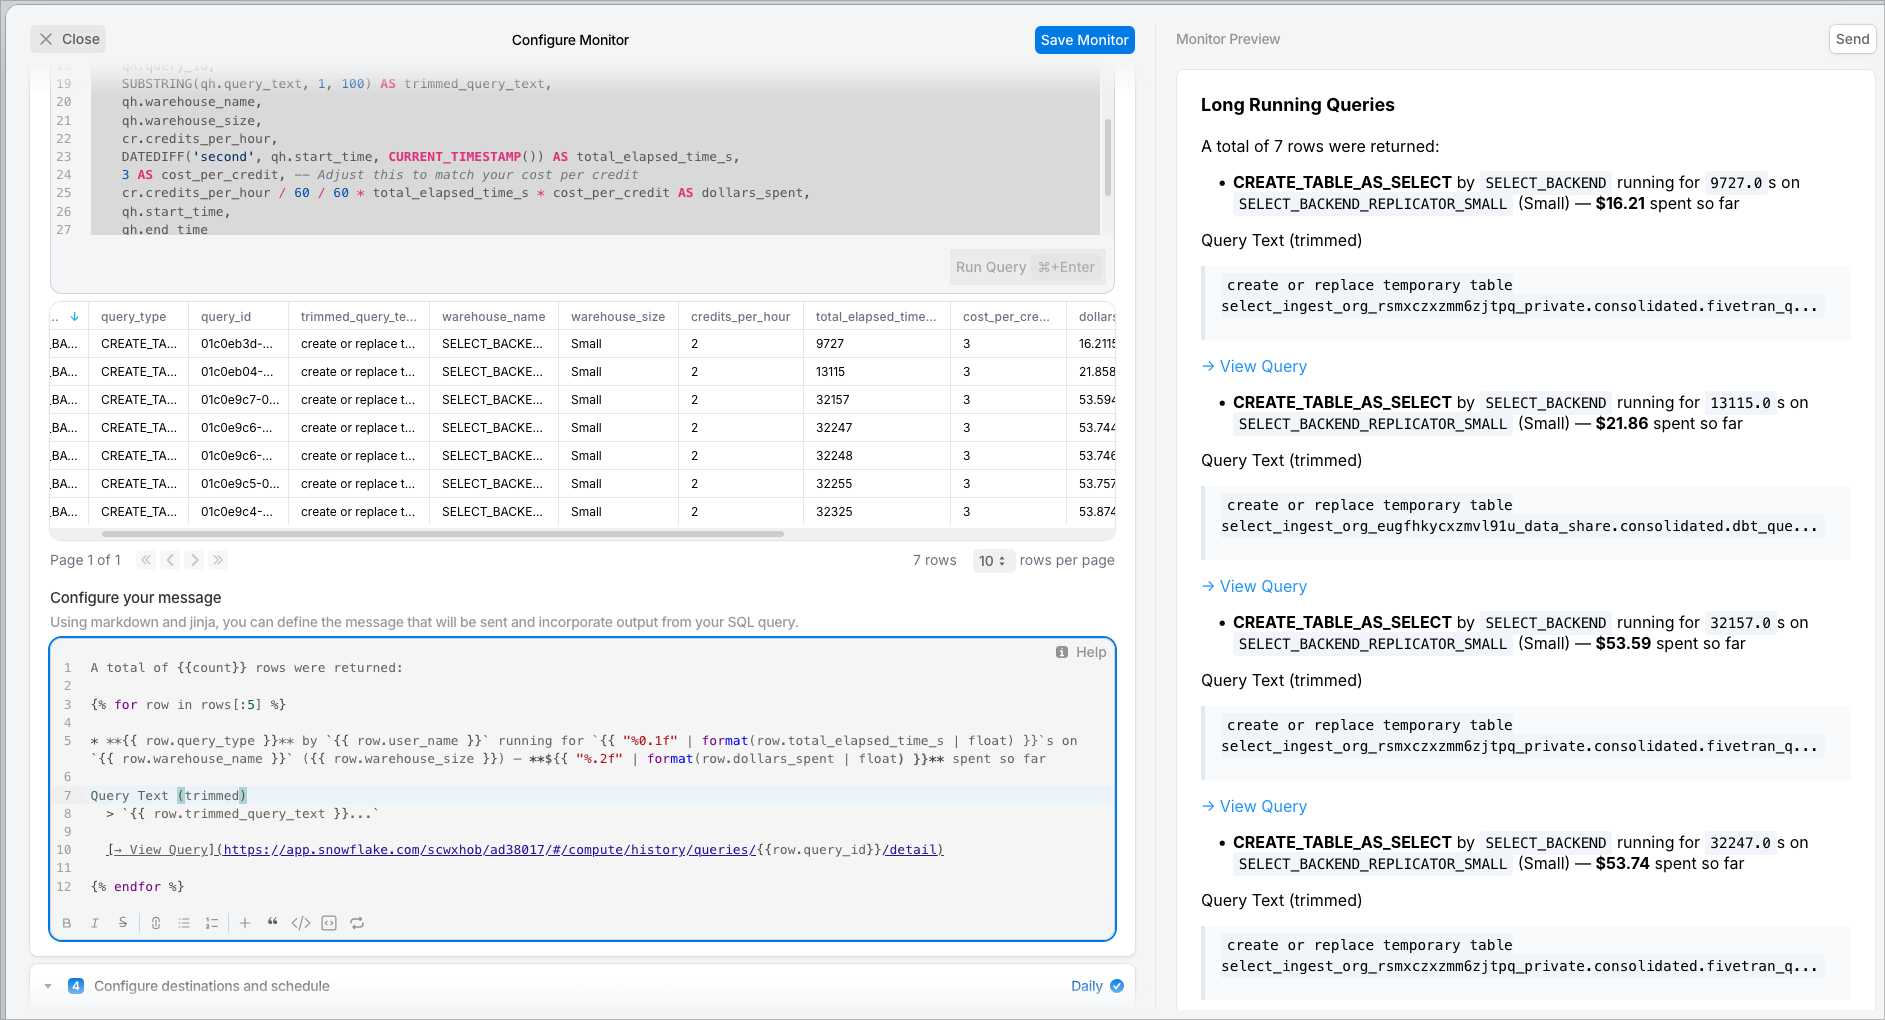Insert a block quote
Image resolution: width=1885 pixels, height=1020 pixels.
[x=273, y=923]
